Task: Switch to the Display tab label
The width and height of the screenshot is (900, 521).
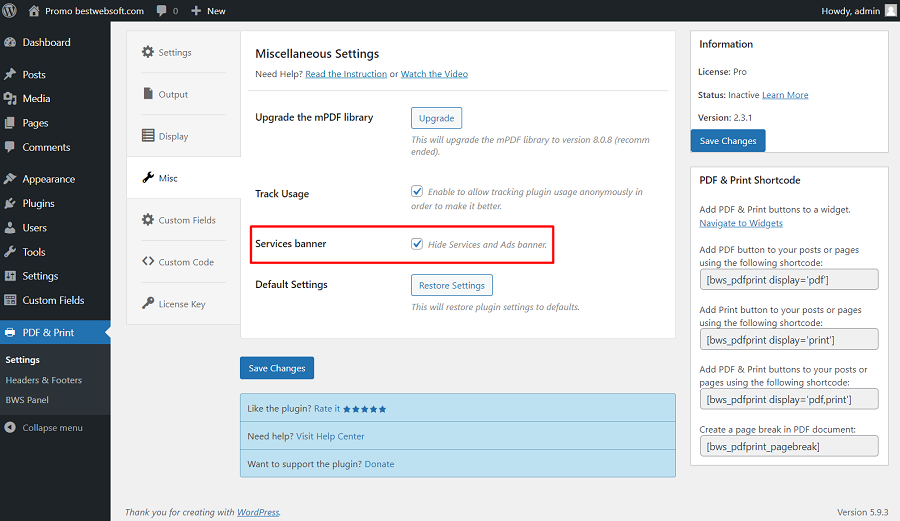Action: (173, 137)
